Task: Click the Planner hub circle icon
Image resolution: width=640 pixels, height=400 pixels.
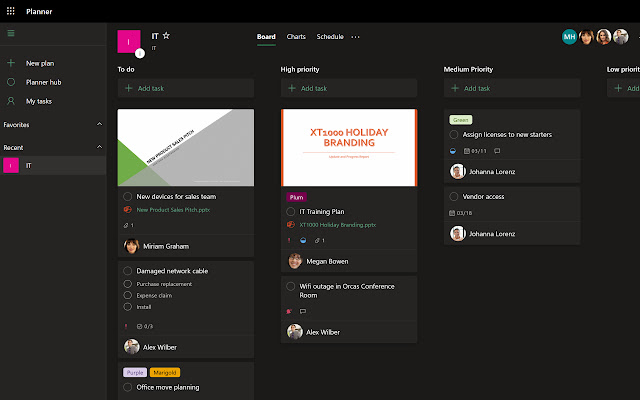Action: point(11,82)
